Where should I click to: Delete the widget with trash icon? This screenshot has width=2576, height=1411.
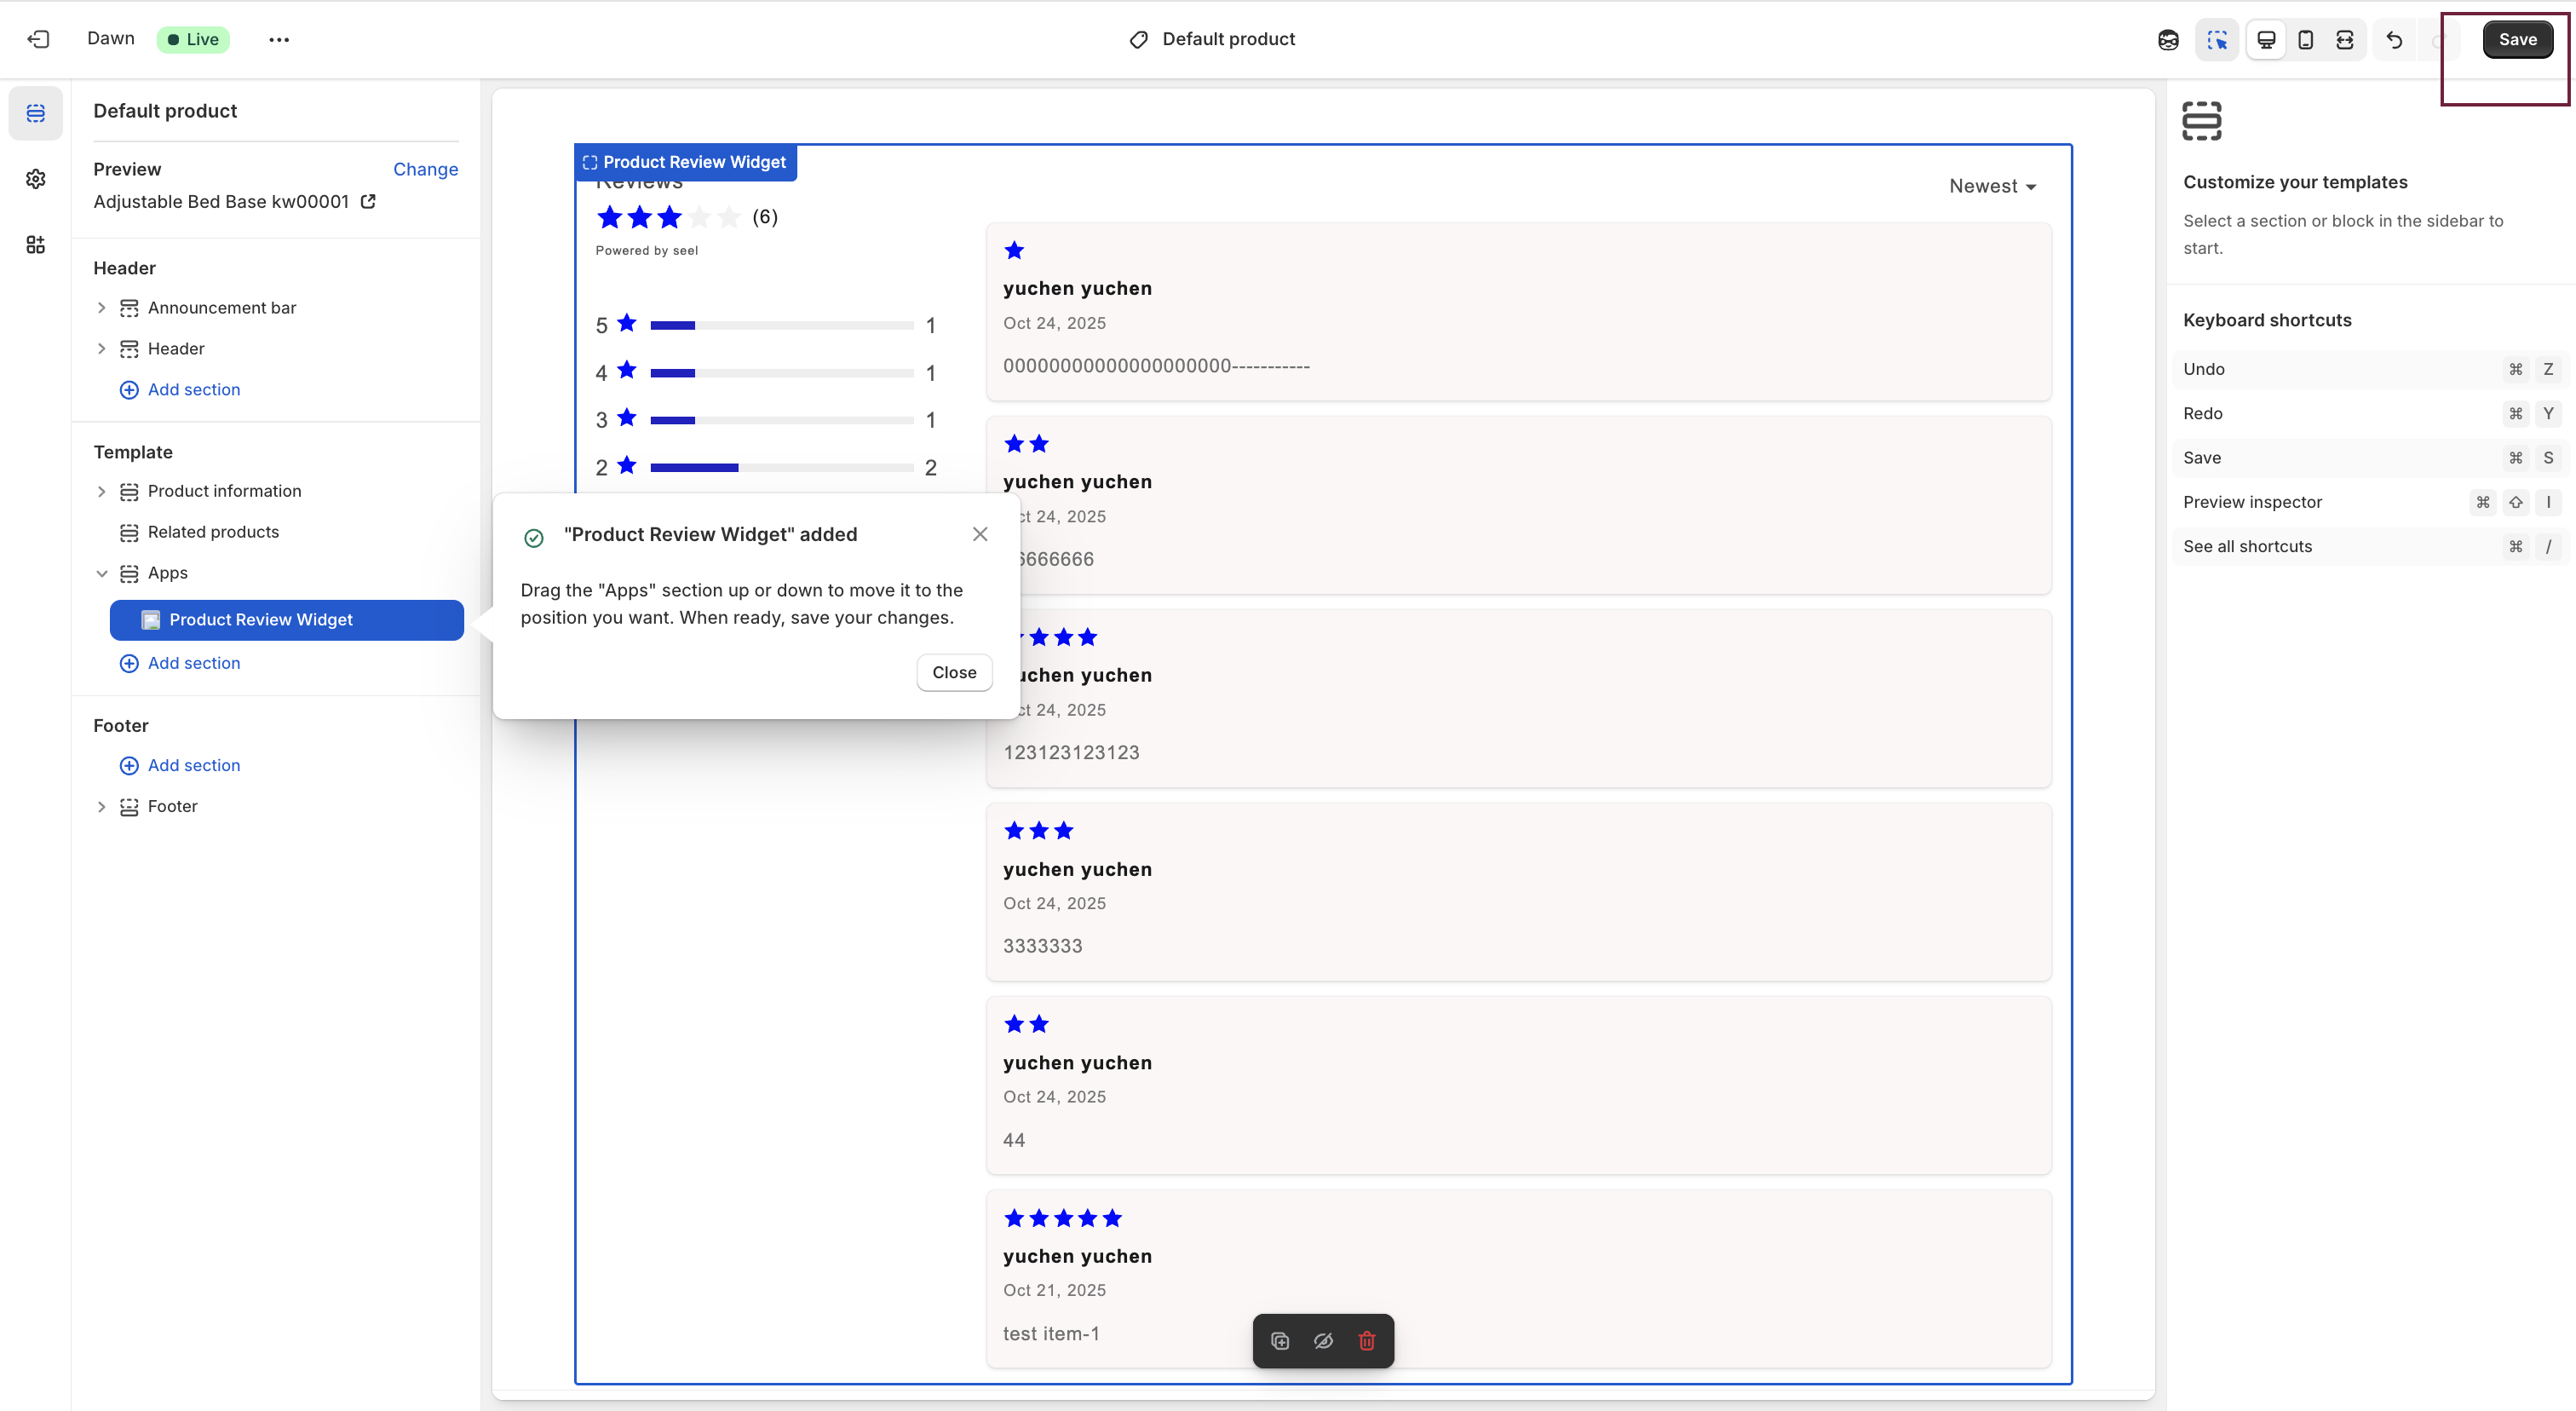[1366, 1341]
